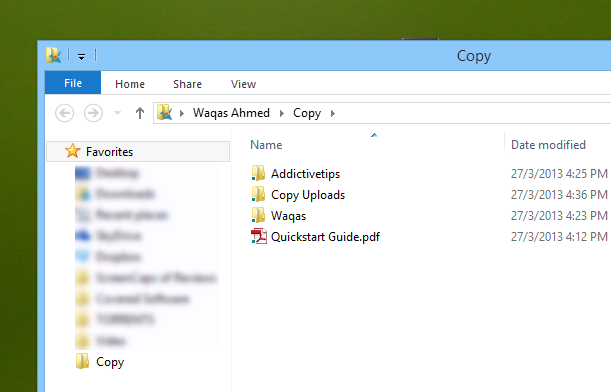Click the Copy folder icon in sidebar
Image resolution: width=611 pixels, height=392 pixels.
(82, 361)
